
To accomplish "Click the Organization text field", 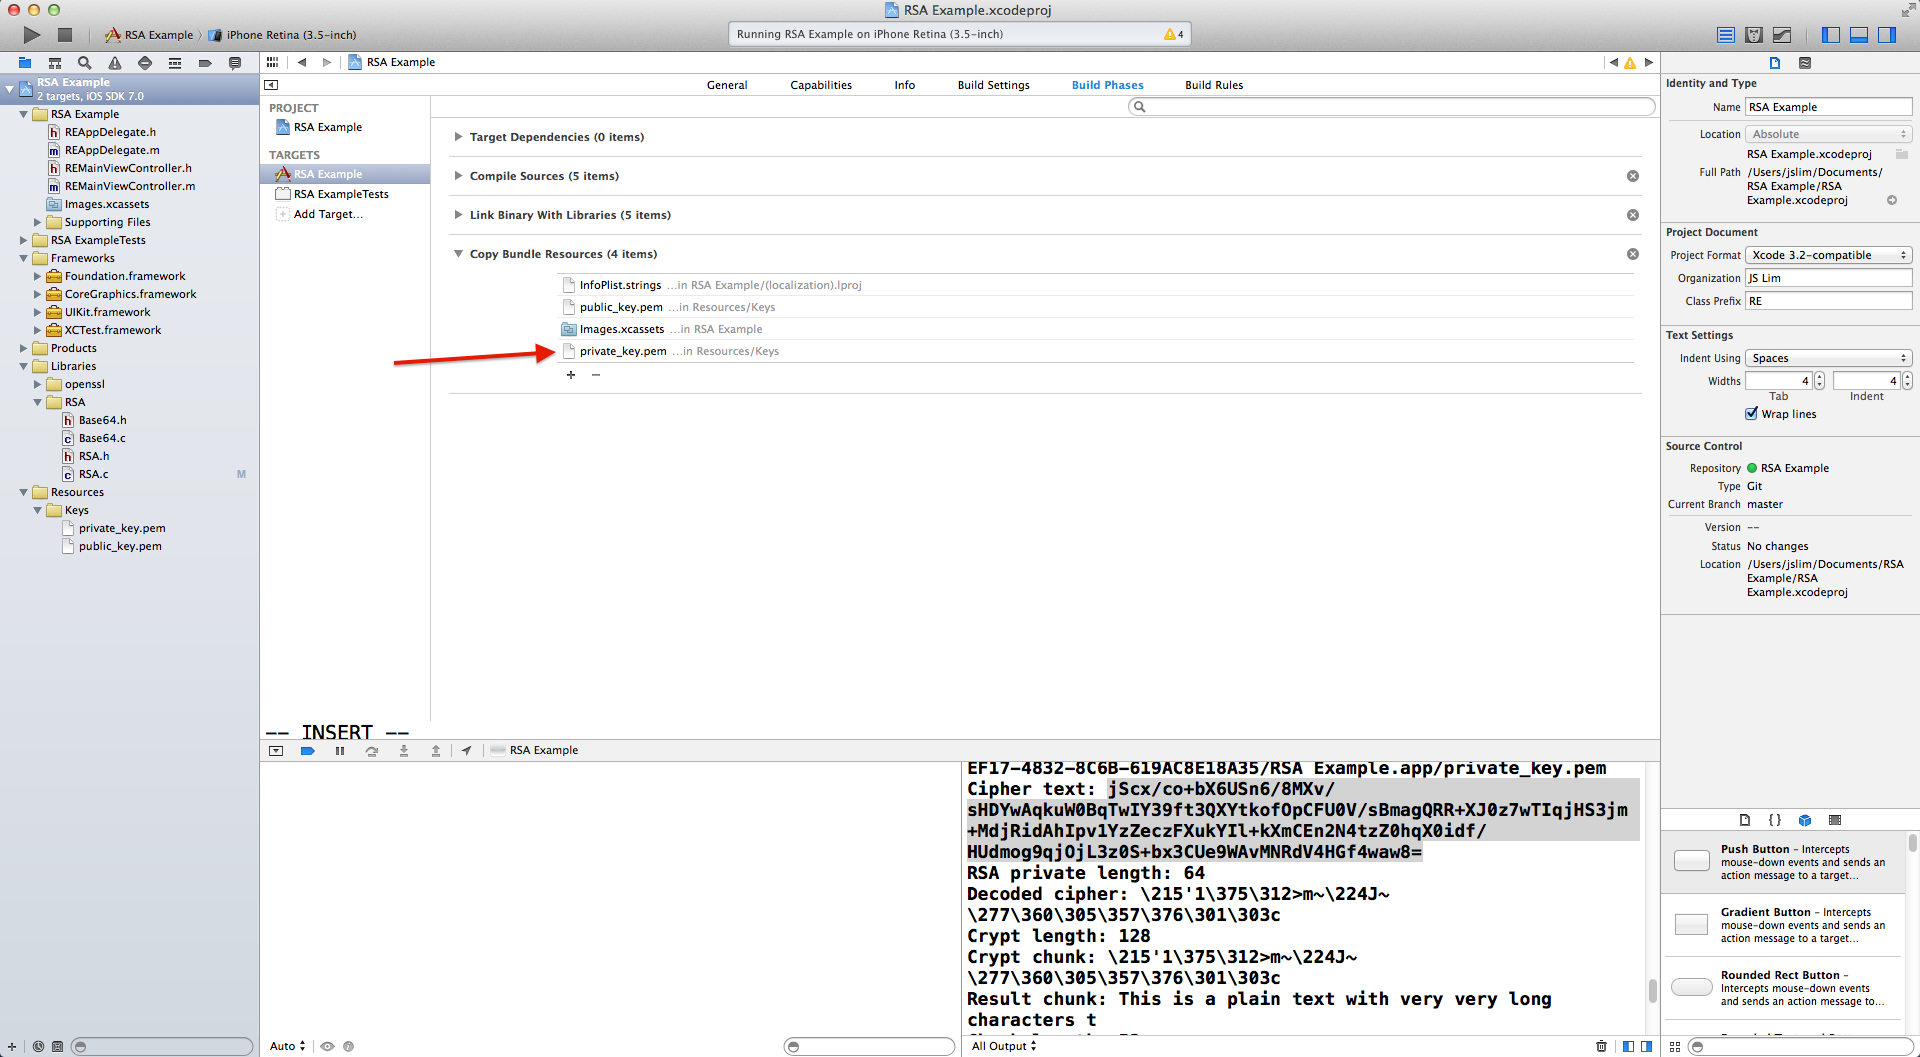I will tap(1829, 278).
